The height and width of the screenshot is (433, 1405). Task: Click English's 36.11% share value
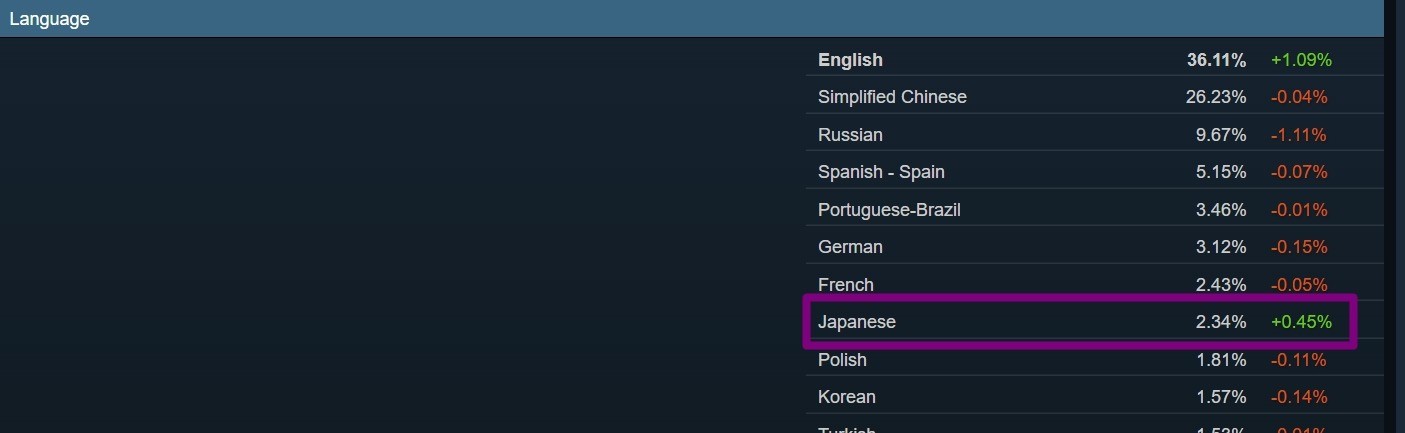(x=1216, y=60)
